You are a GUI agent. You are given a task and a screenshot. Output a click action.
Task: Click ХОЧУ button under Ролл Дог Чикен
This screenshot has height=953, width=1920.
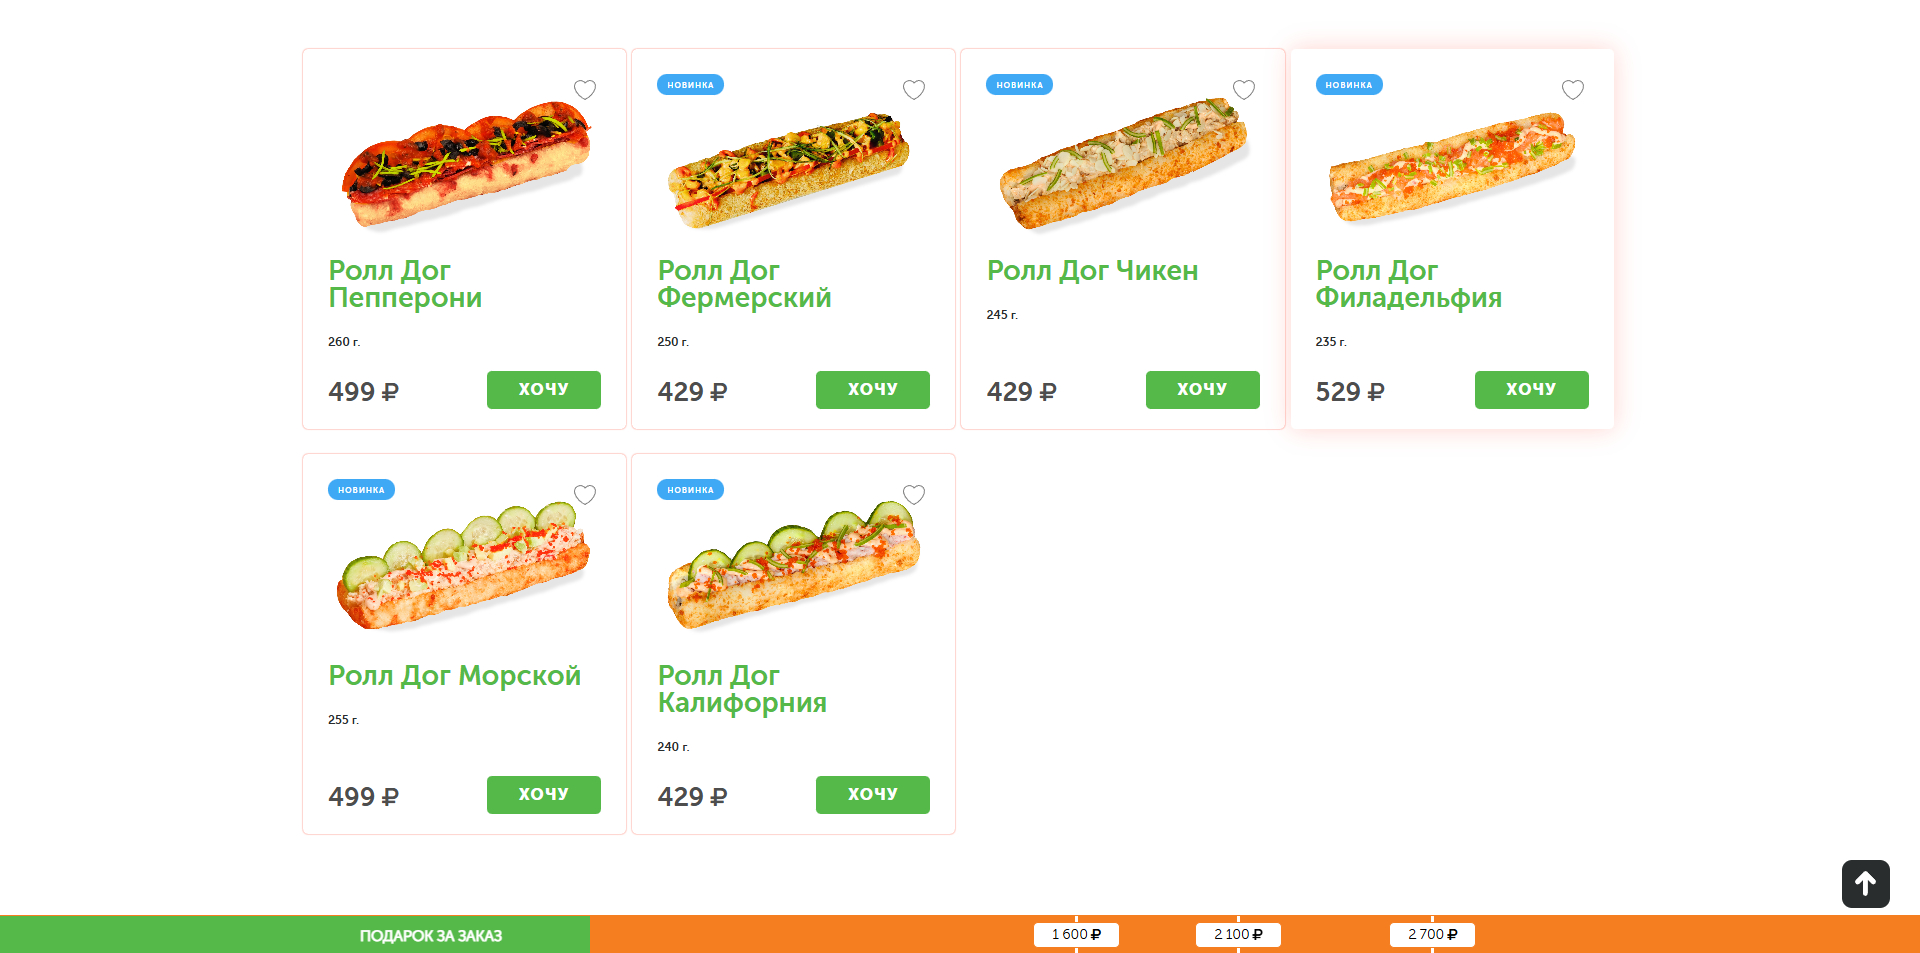click(1202, 390)
